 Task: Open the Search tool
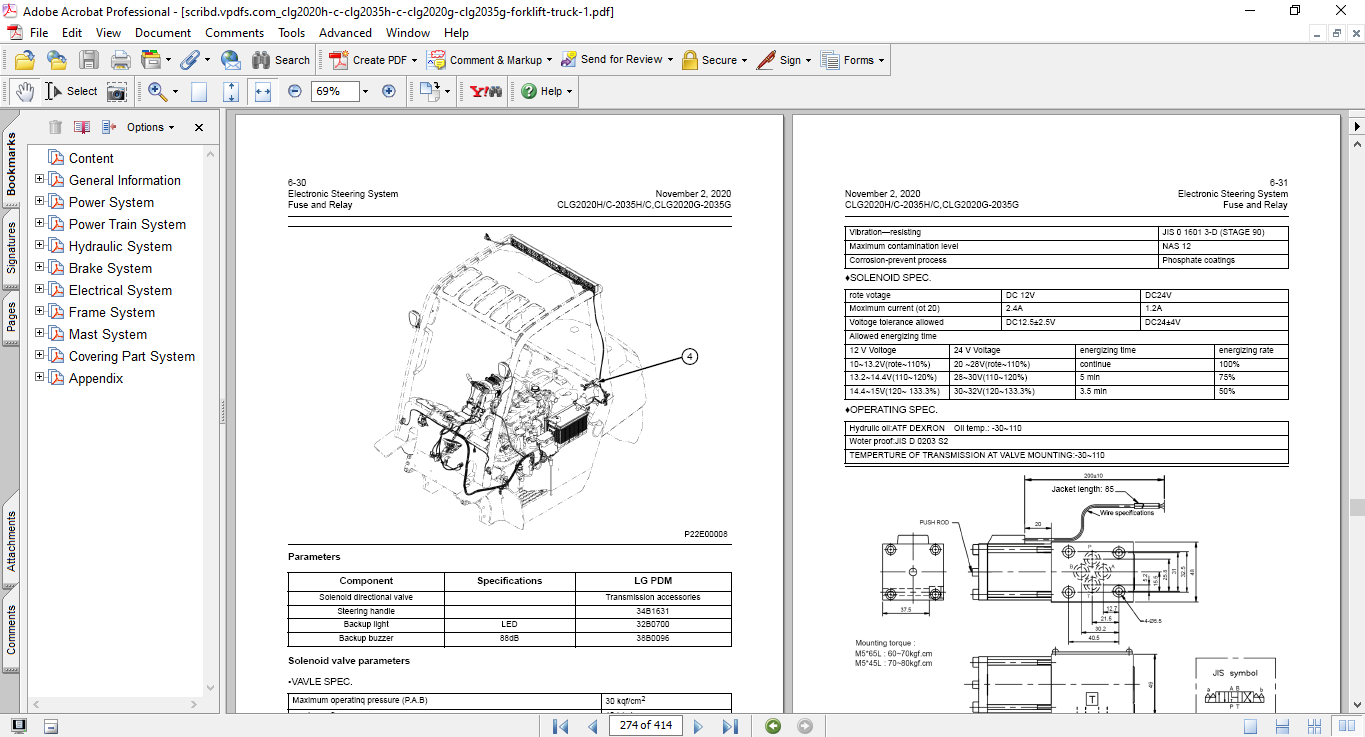point(281,59)
